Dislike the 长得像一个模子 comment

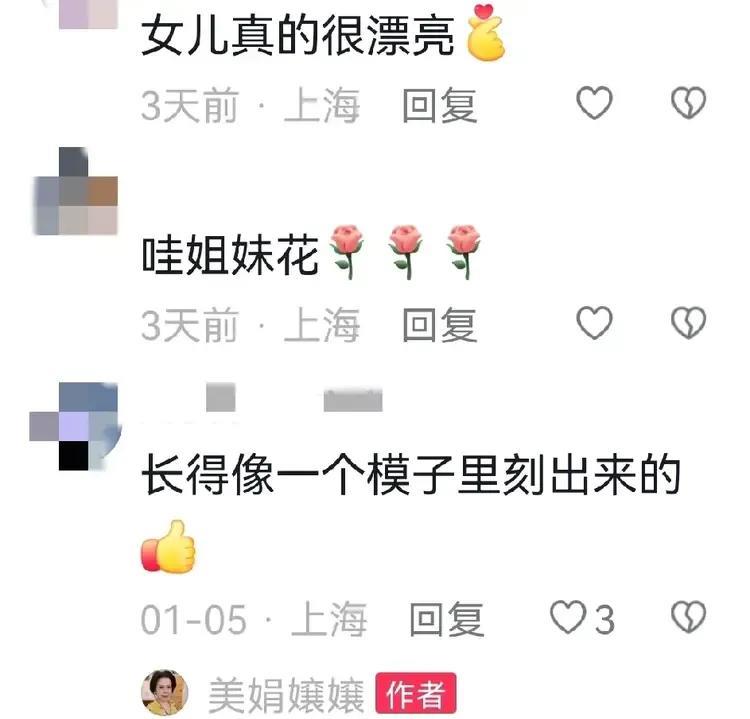[x=688, y=617]
